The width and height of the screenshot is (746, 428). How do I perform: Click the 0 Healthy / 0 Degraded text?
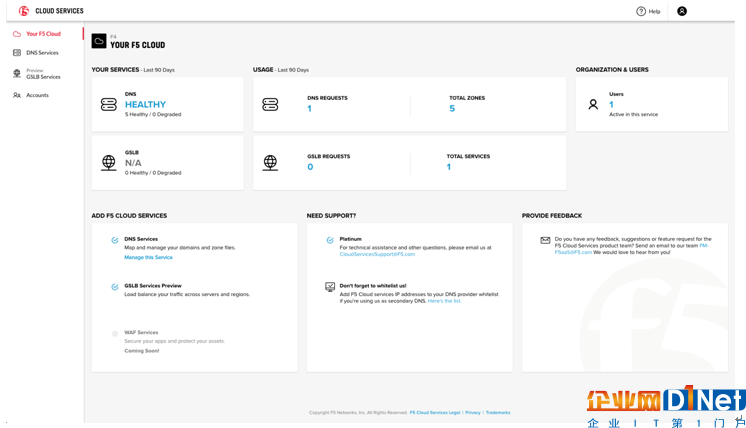[x=153, y=173]
